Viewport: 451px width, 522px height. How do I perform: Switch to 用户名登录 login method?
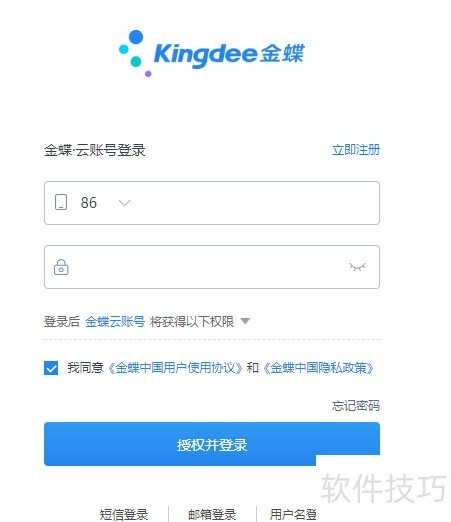tap(293, 514)
